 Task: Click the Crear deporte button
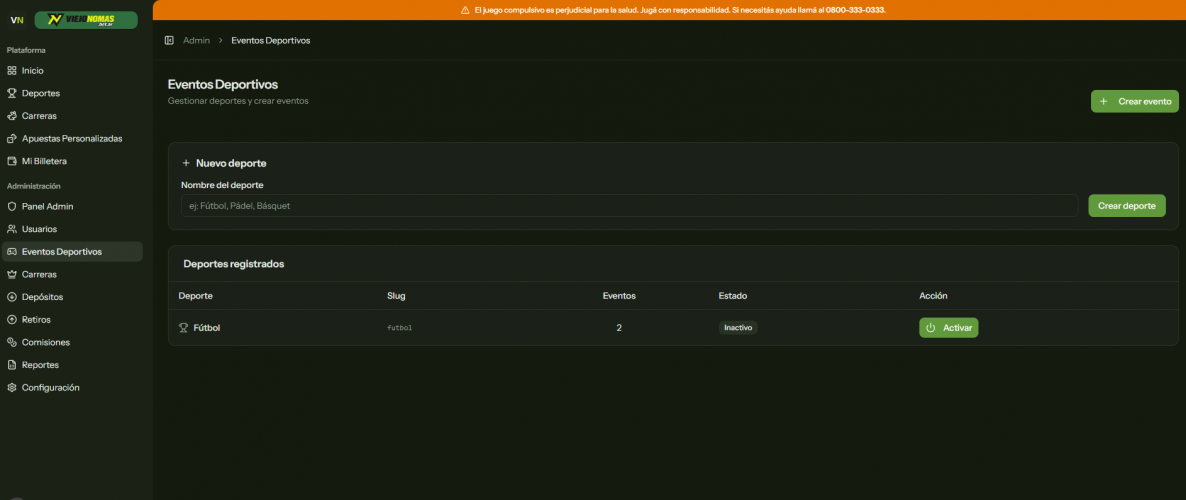pyautogui.click(x=1127, y=206)
